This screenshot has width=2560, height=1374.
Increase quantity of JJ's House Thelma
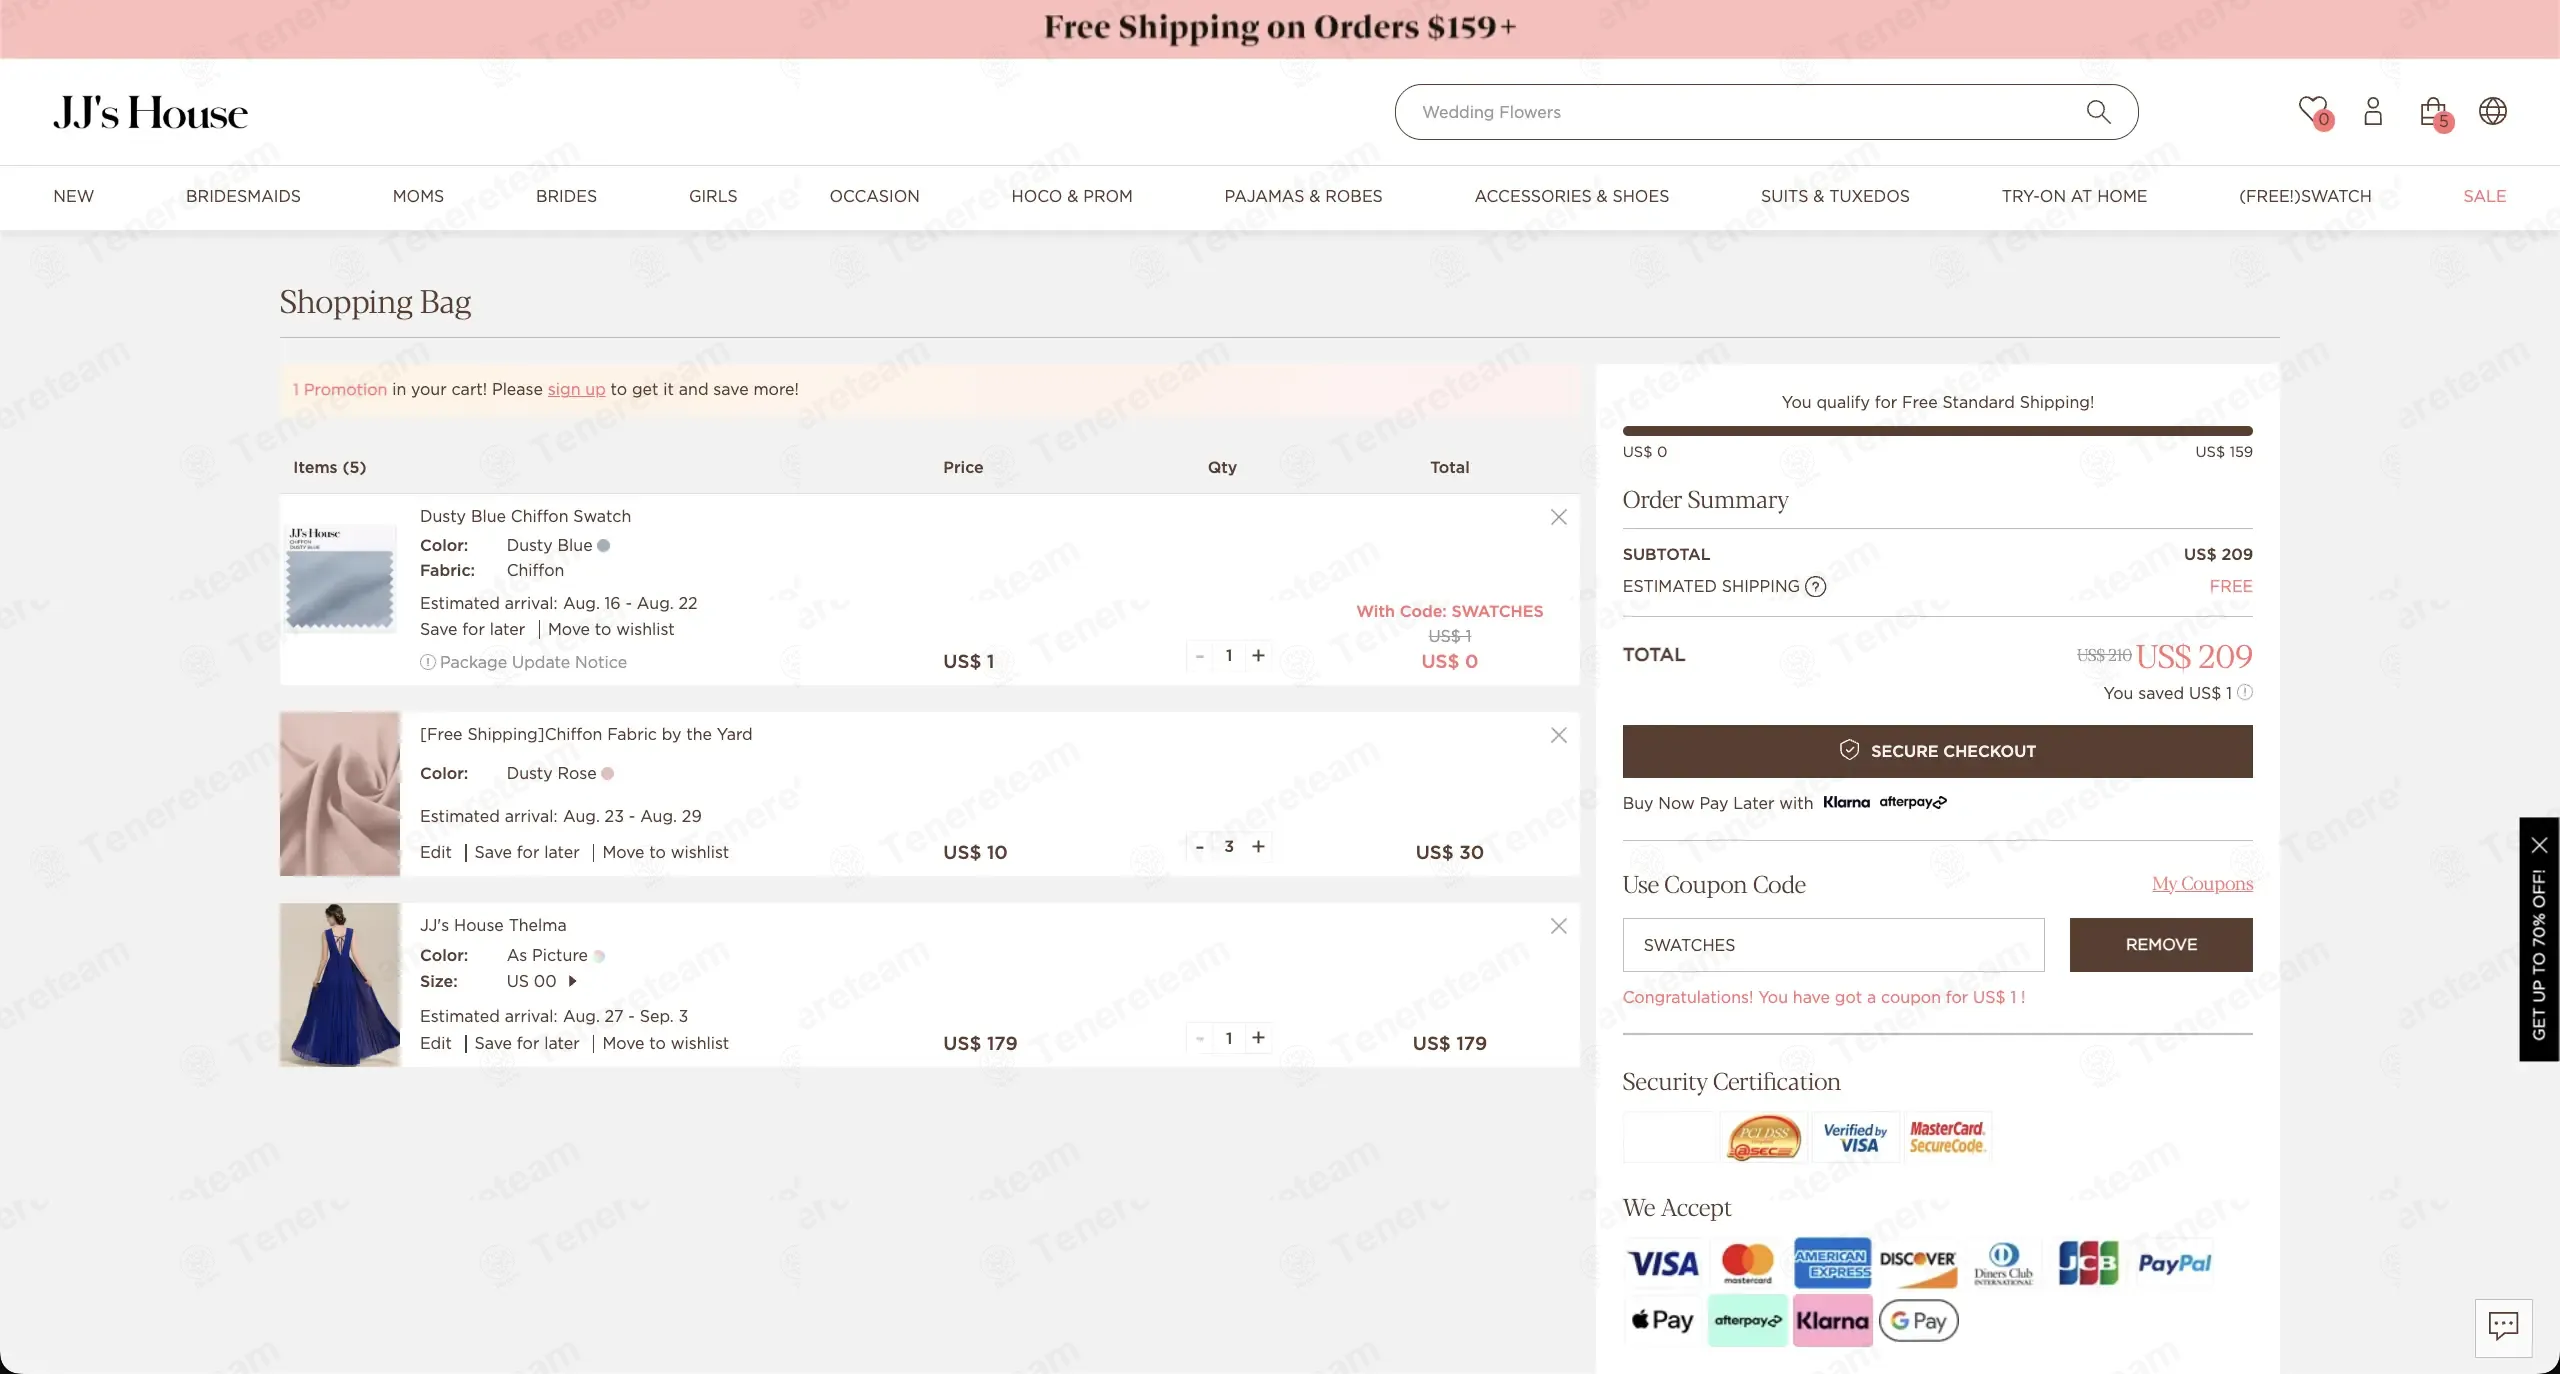(1258, 1038)
